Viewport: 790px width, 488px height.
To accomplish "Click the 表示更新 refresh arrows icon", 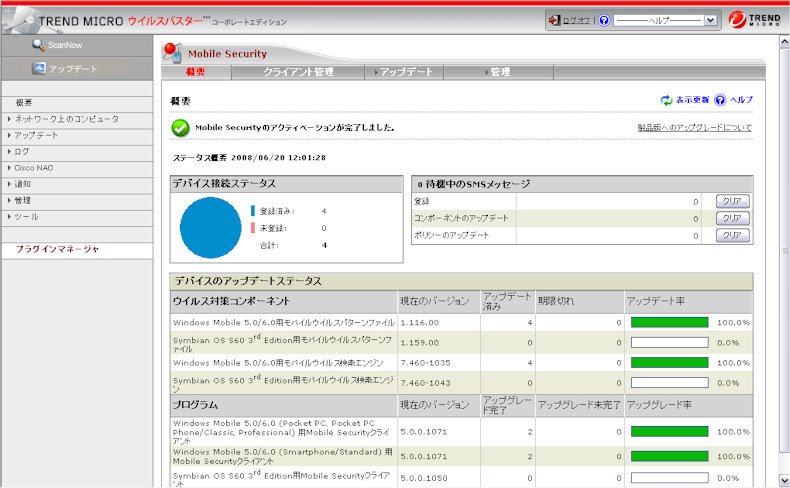I will point(667,100).
